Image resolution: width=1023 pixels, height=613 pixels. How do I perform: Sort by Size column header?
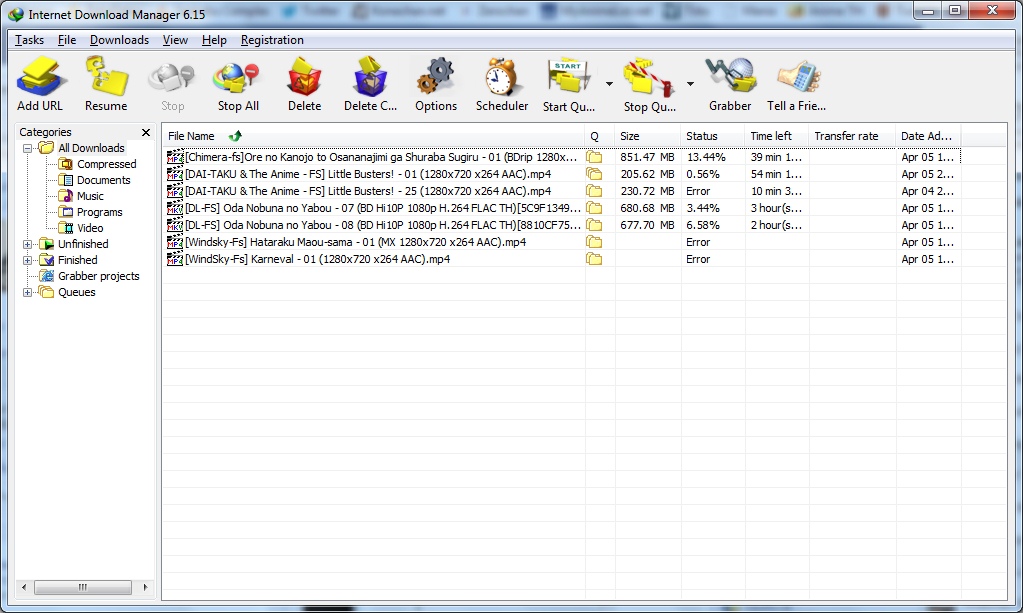pyautogui.click(x=647, y=136)
